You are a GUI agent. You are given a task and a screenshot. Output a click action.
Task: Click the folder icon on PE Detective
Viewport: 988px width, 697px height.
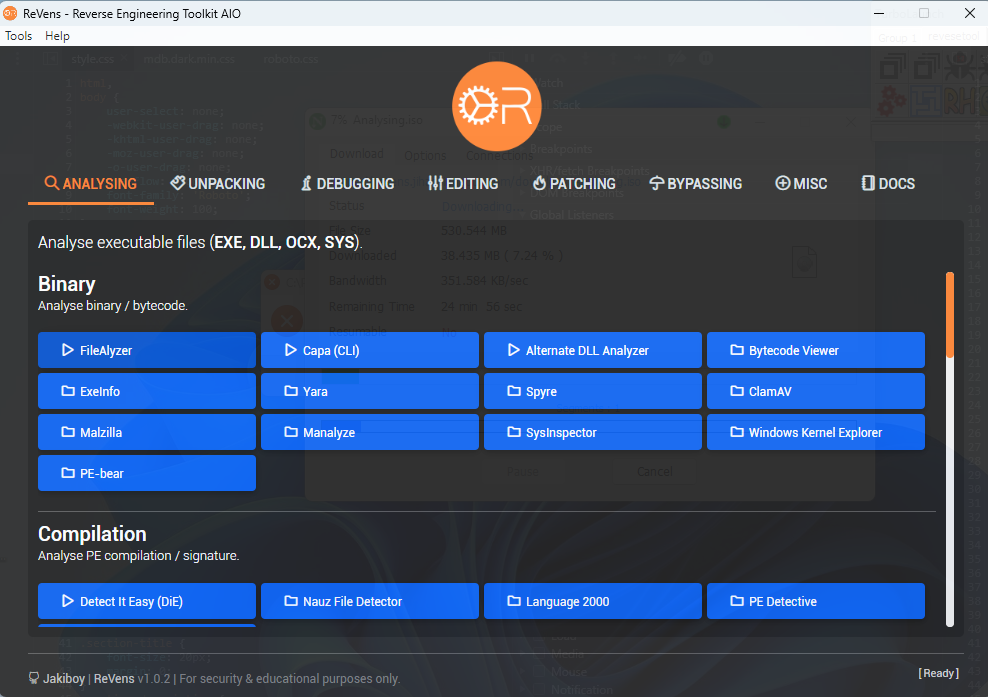click(x=737, y=601)
